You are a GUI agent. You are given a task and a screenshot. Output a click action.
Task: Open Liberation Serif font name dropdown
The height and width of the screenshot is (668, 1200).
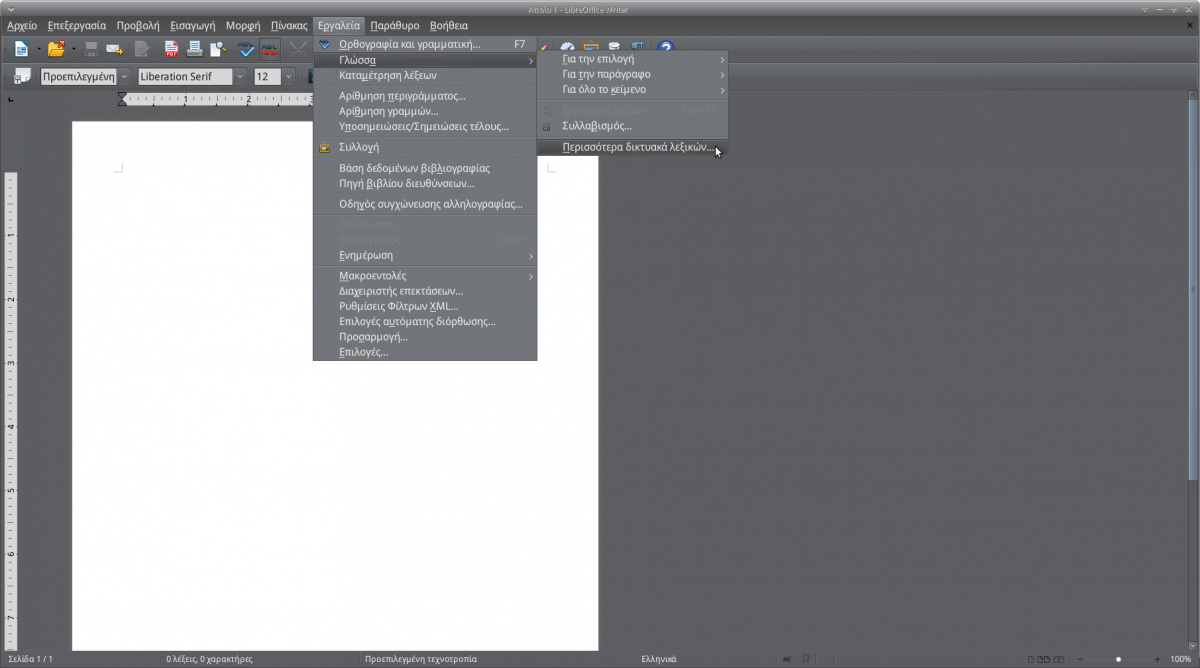coord(240,76)
